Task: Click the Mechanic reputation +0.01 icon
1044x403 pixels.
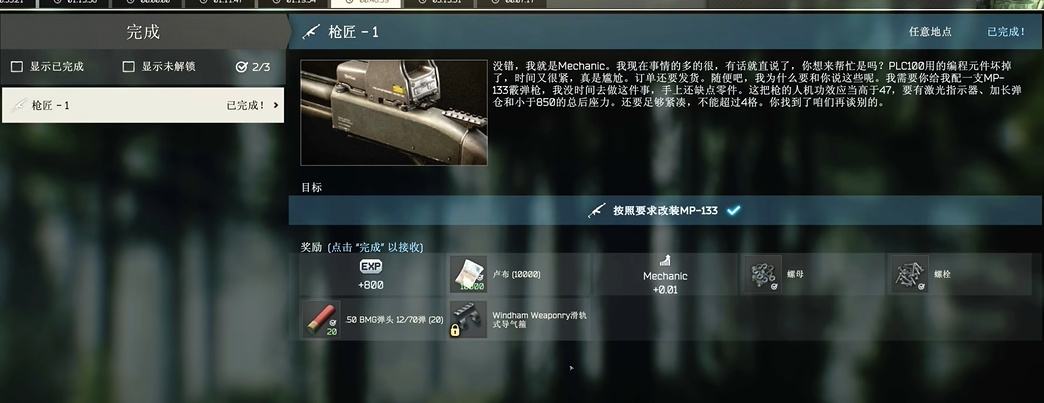Action: coord(665,260)
